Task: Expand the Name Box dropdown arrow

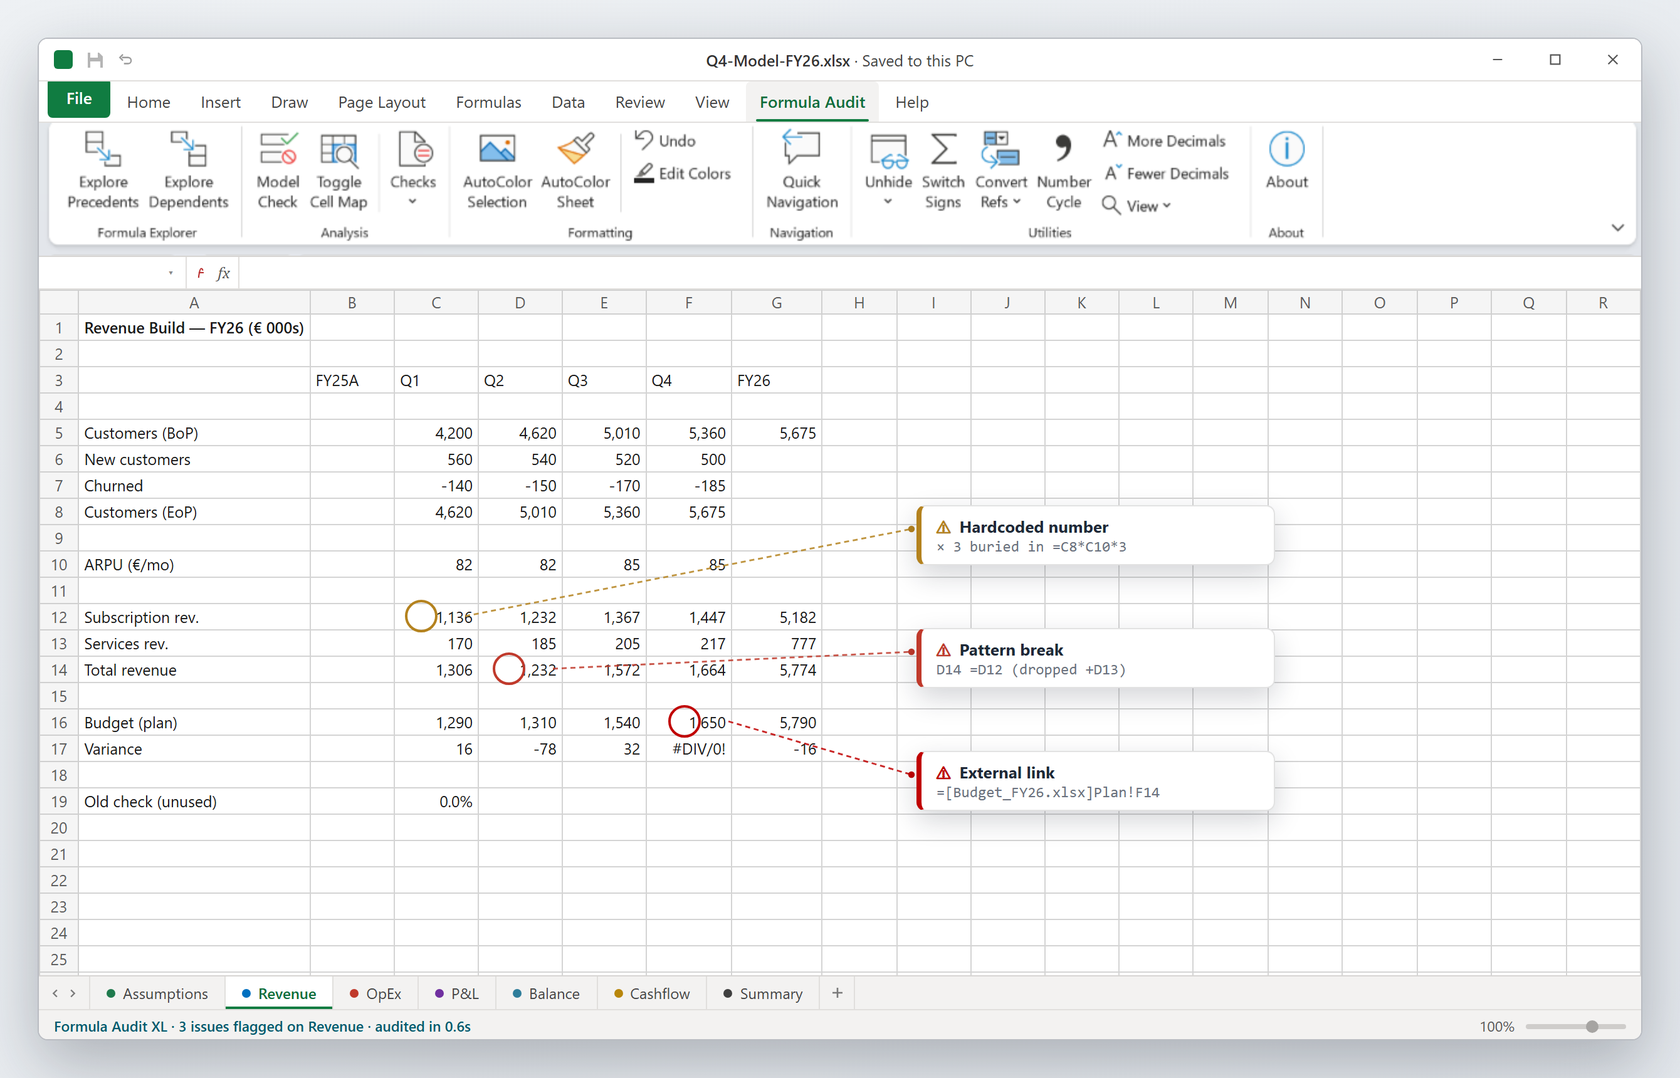Action: [x=171, y=273]
